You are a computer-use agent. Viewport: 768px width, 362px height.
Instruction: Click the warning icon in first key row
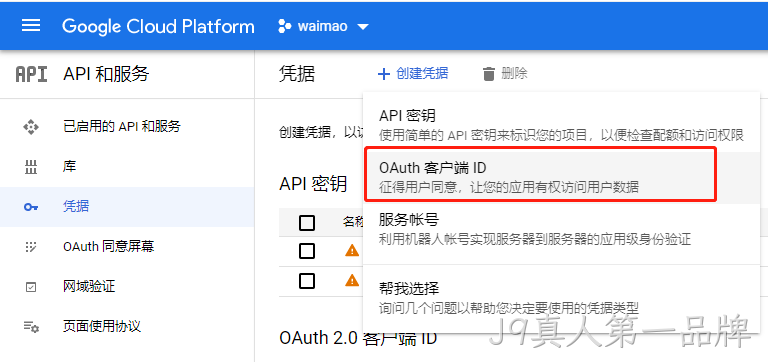pos(352,251)
